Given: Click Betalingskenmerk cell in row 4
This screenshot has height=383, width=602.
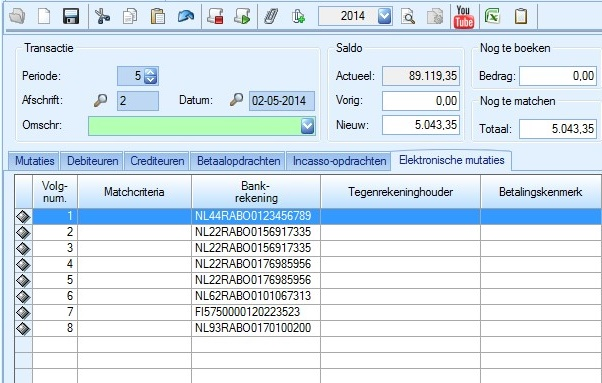Looking at the screenshot, I should [x=541, y=264].
